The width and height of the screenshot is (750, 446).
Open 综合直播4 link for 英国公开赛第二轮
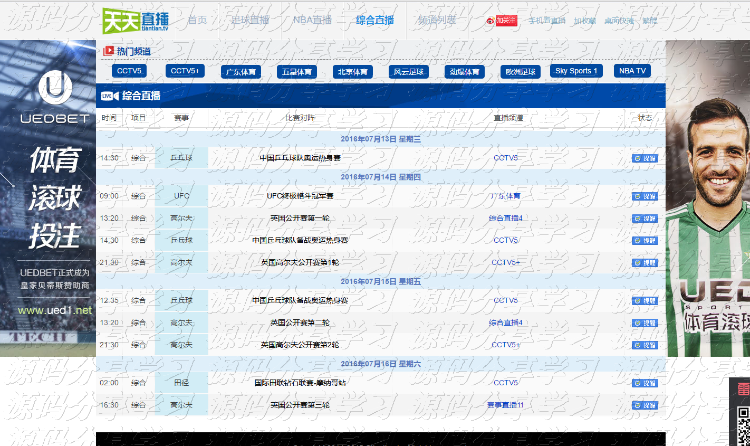[x=506, y=323]
